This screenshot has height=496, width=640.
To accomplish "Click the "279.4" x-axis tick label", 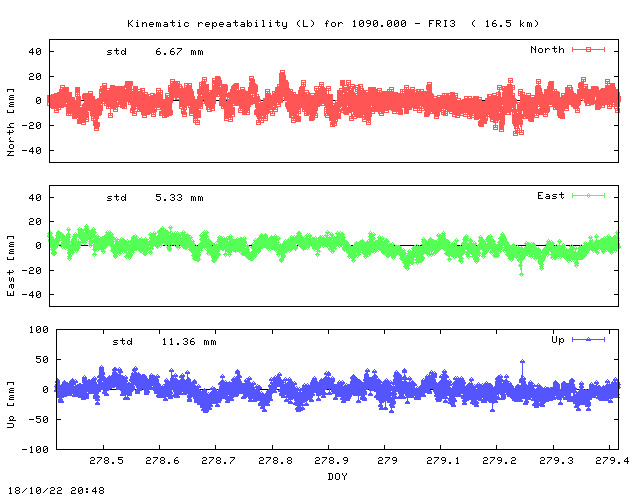I will pos(612,461).
